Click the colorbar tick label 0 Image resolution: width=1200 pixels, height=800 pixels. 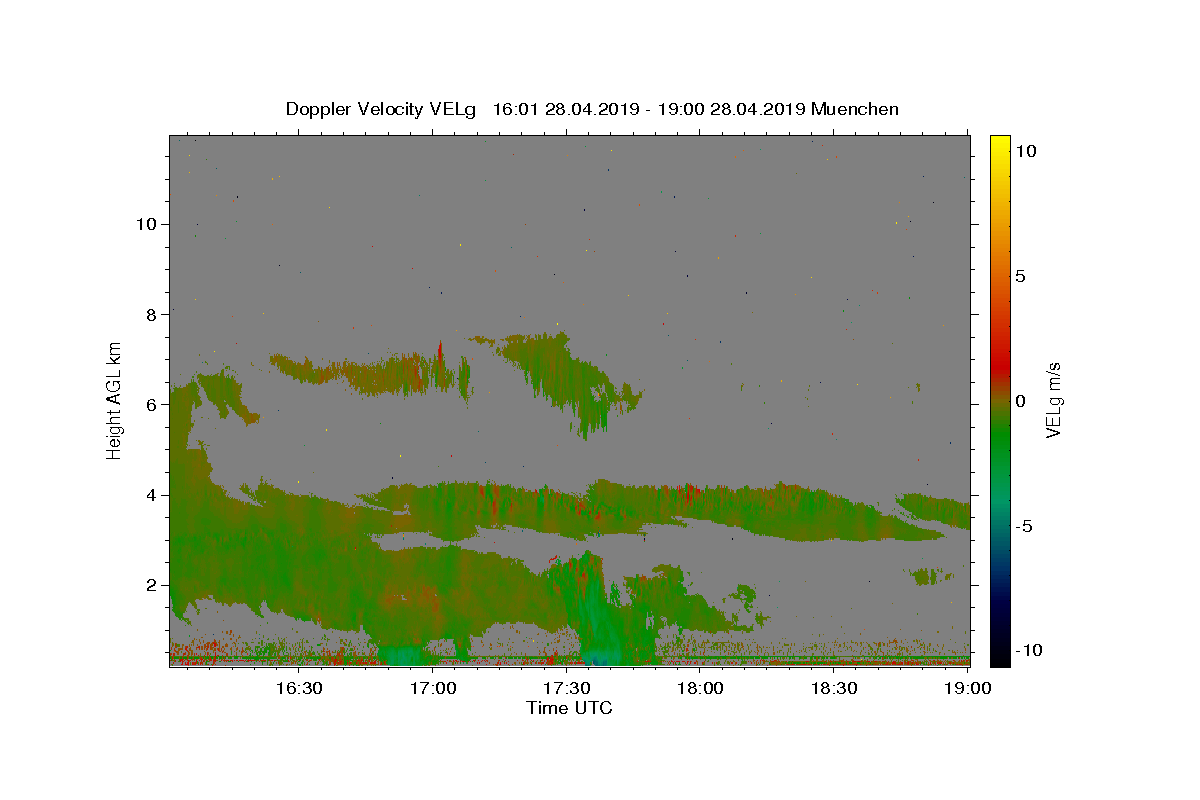[1020, 401]
